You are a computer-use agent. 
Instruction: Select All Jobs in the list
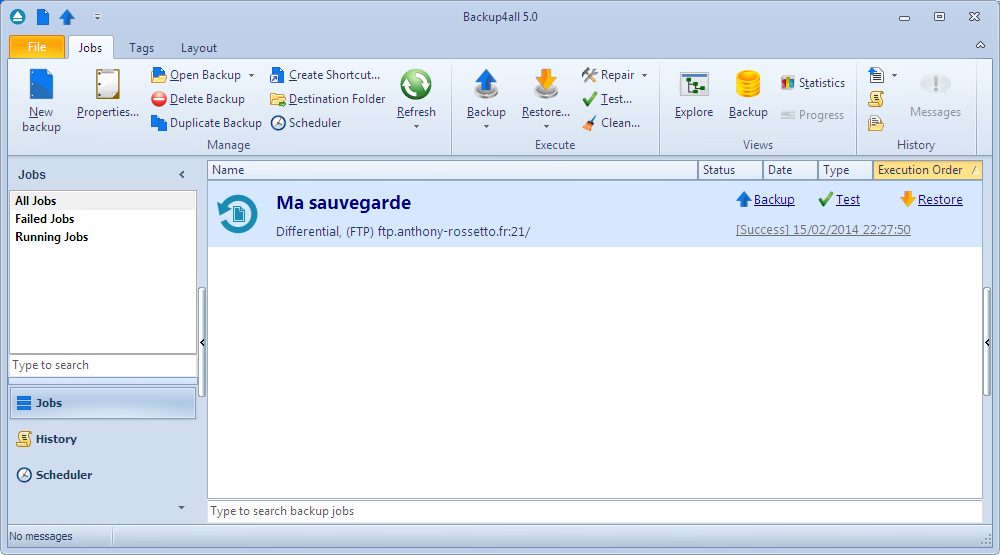coord(103,201)
